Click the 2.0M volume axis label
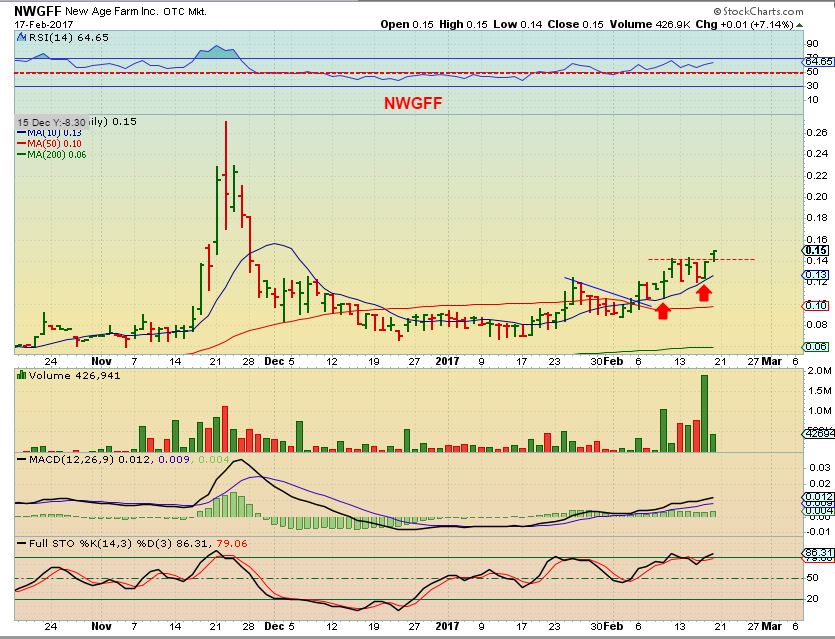835x639 pixels. pos(820,371)
